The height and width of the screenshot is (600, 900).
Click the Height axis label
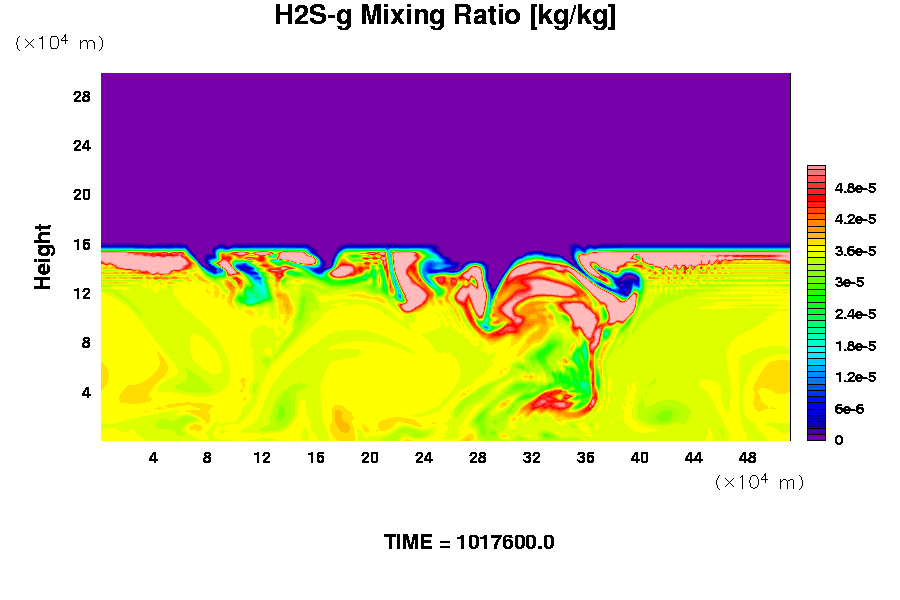pos(43,256)
